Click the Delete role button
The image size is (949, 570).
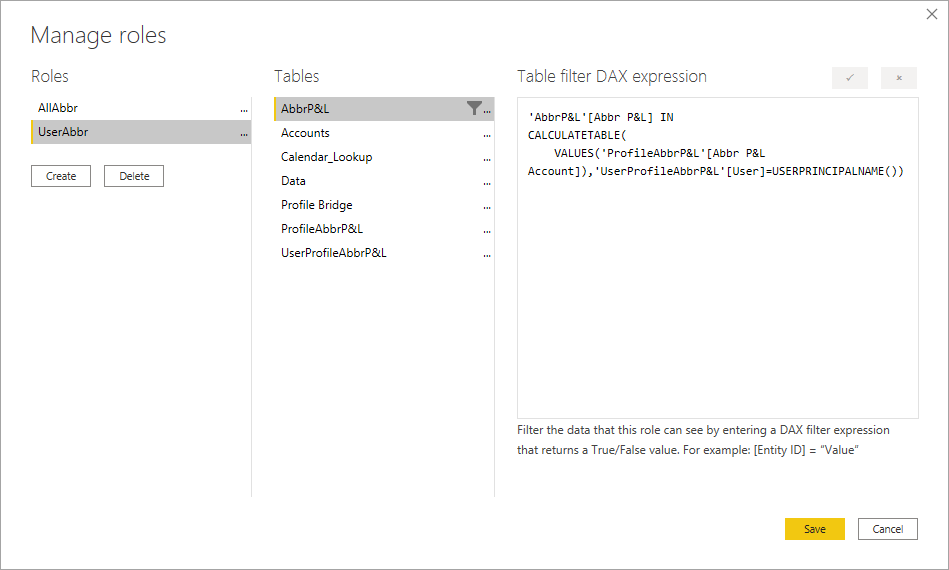tap(134, 176)
